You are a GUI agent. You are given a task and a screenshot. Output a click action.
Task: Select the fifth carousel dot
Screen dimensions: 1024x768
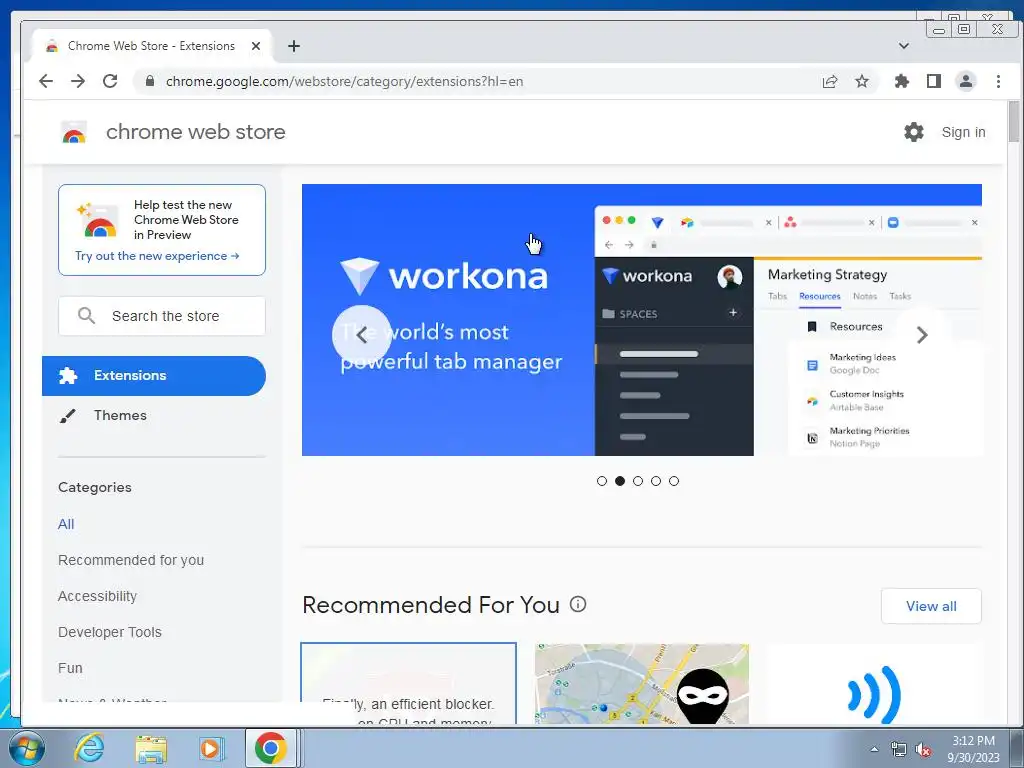point(674,481)
